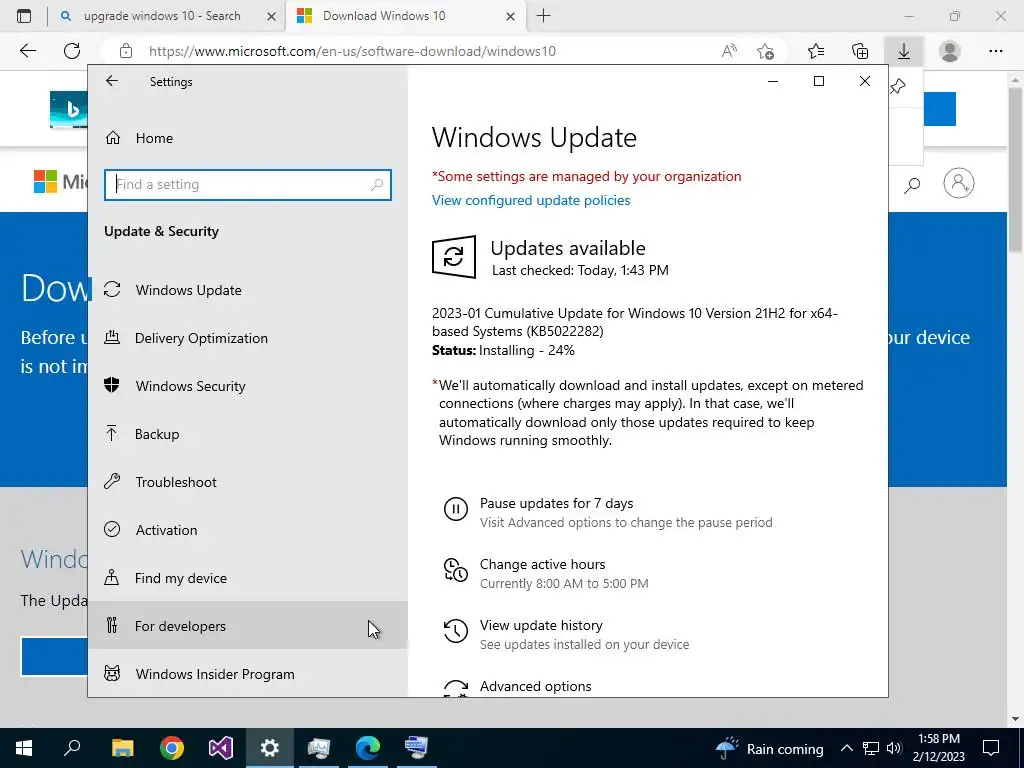Image resolution: width=1024 pixels, height=768 pixels.
Task: Open Edge profile avatar
Action: pos(950,51)
